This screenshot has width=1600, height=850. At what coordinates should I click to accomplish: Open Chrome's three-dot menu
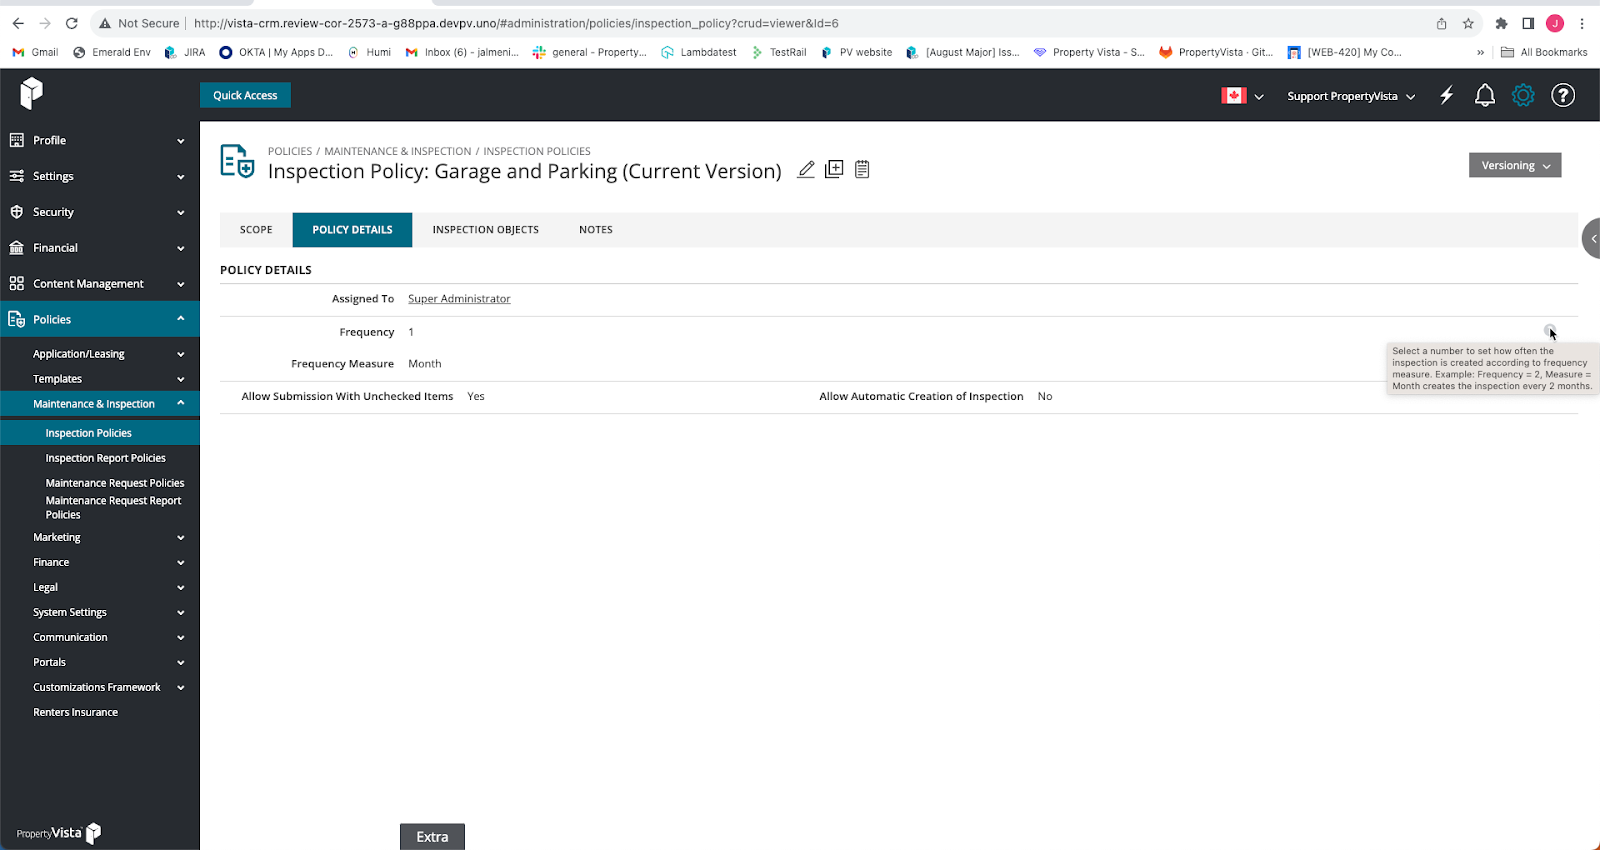[1582, 23]
